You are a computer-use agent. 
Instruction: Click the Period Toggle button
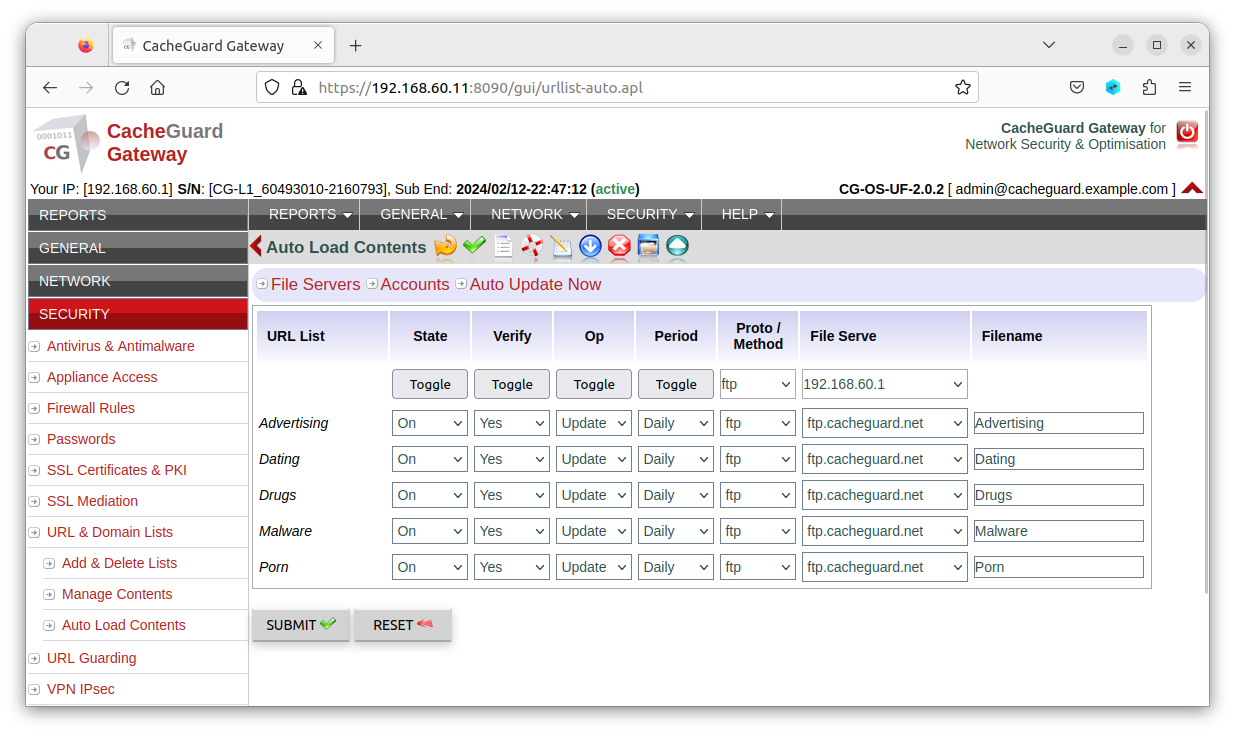pos(676,384)
